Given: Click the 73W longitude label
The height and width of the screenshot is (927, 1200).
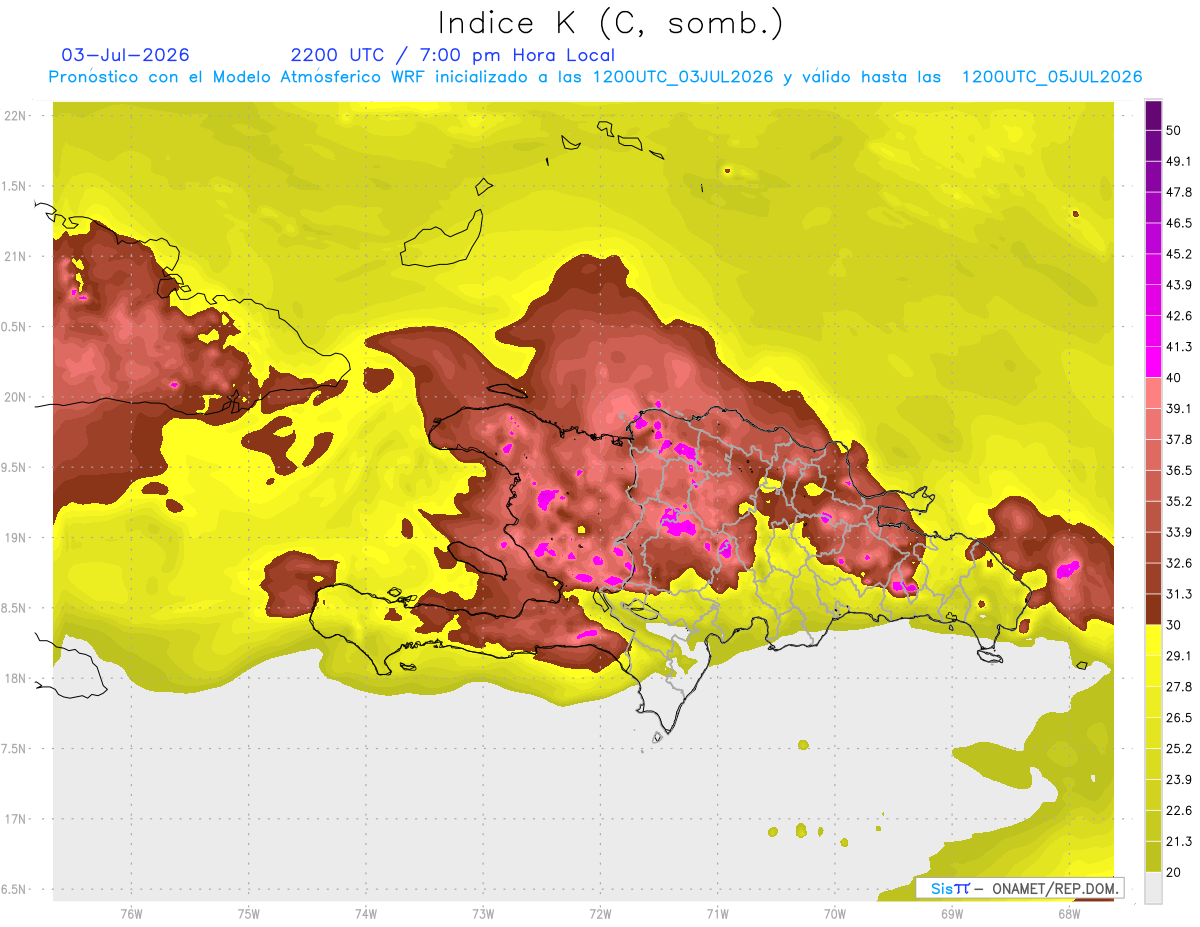Looking at the screenshot, I should 483,913.
